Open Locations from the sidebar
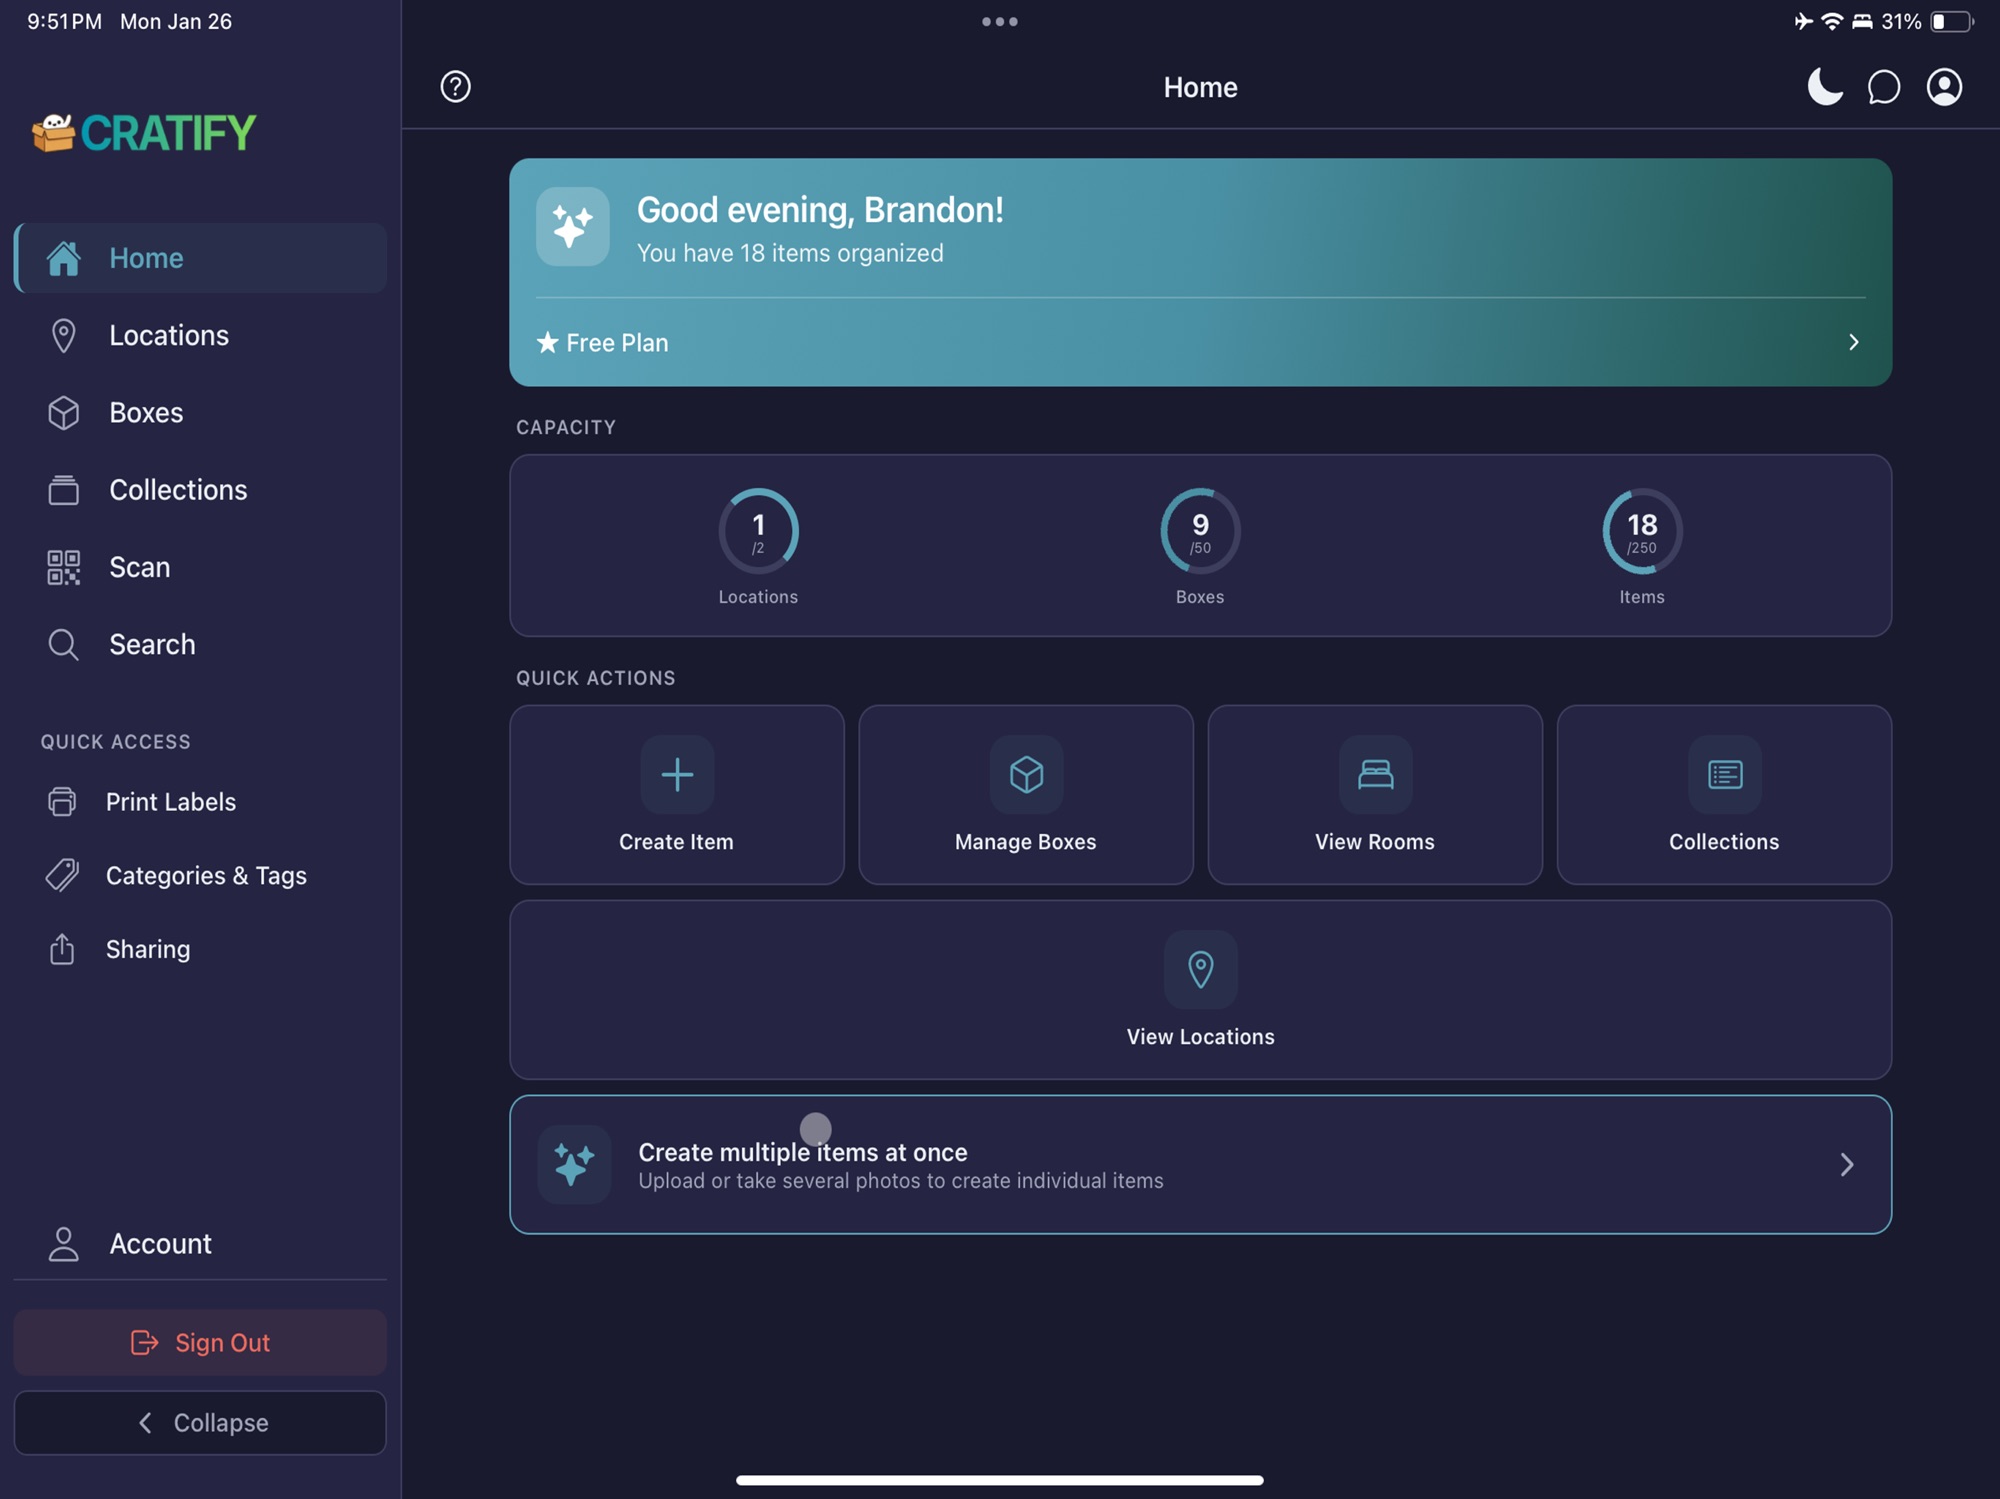This screenshot has height=1499, width=2000. tap(200, 335)
